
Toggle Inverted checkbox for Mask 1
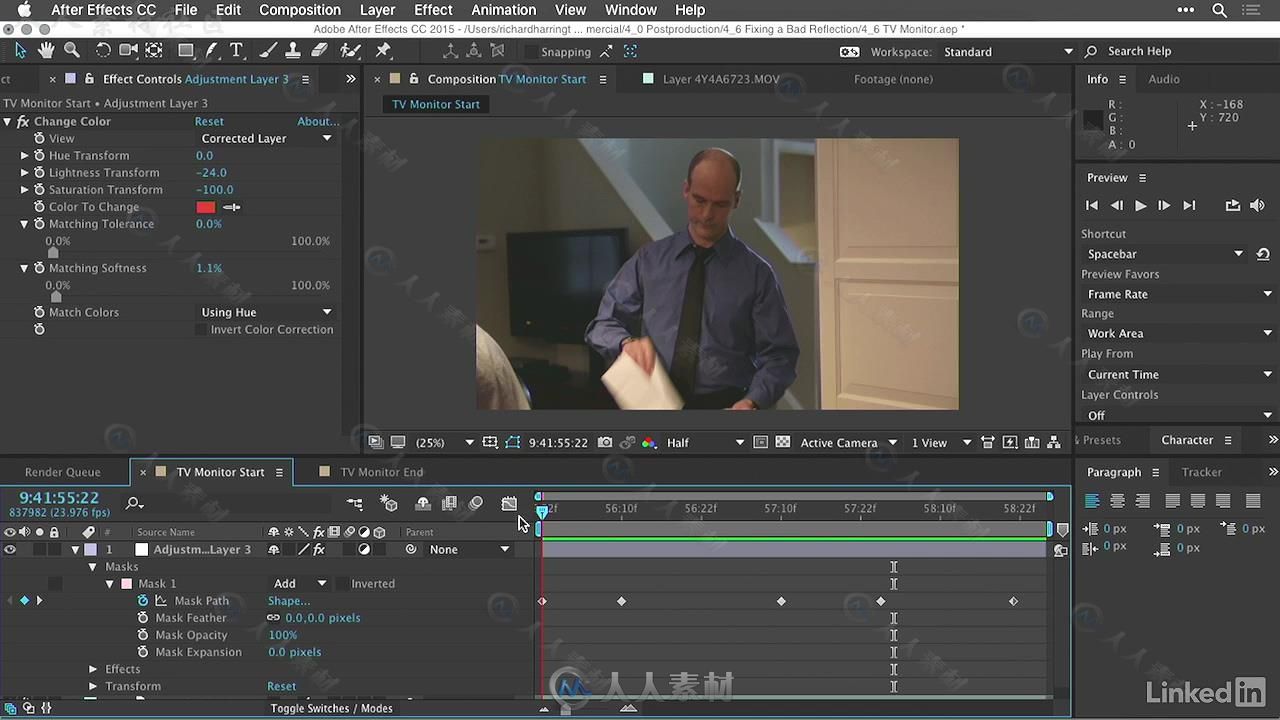(x=341, y=583)
